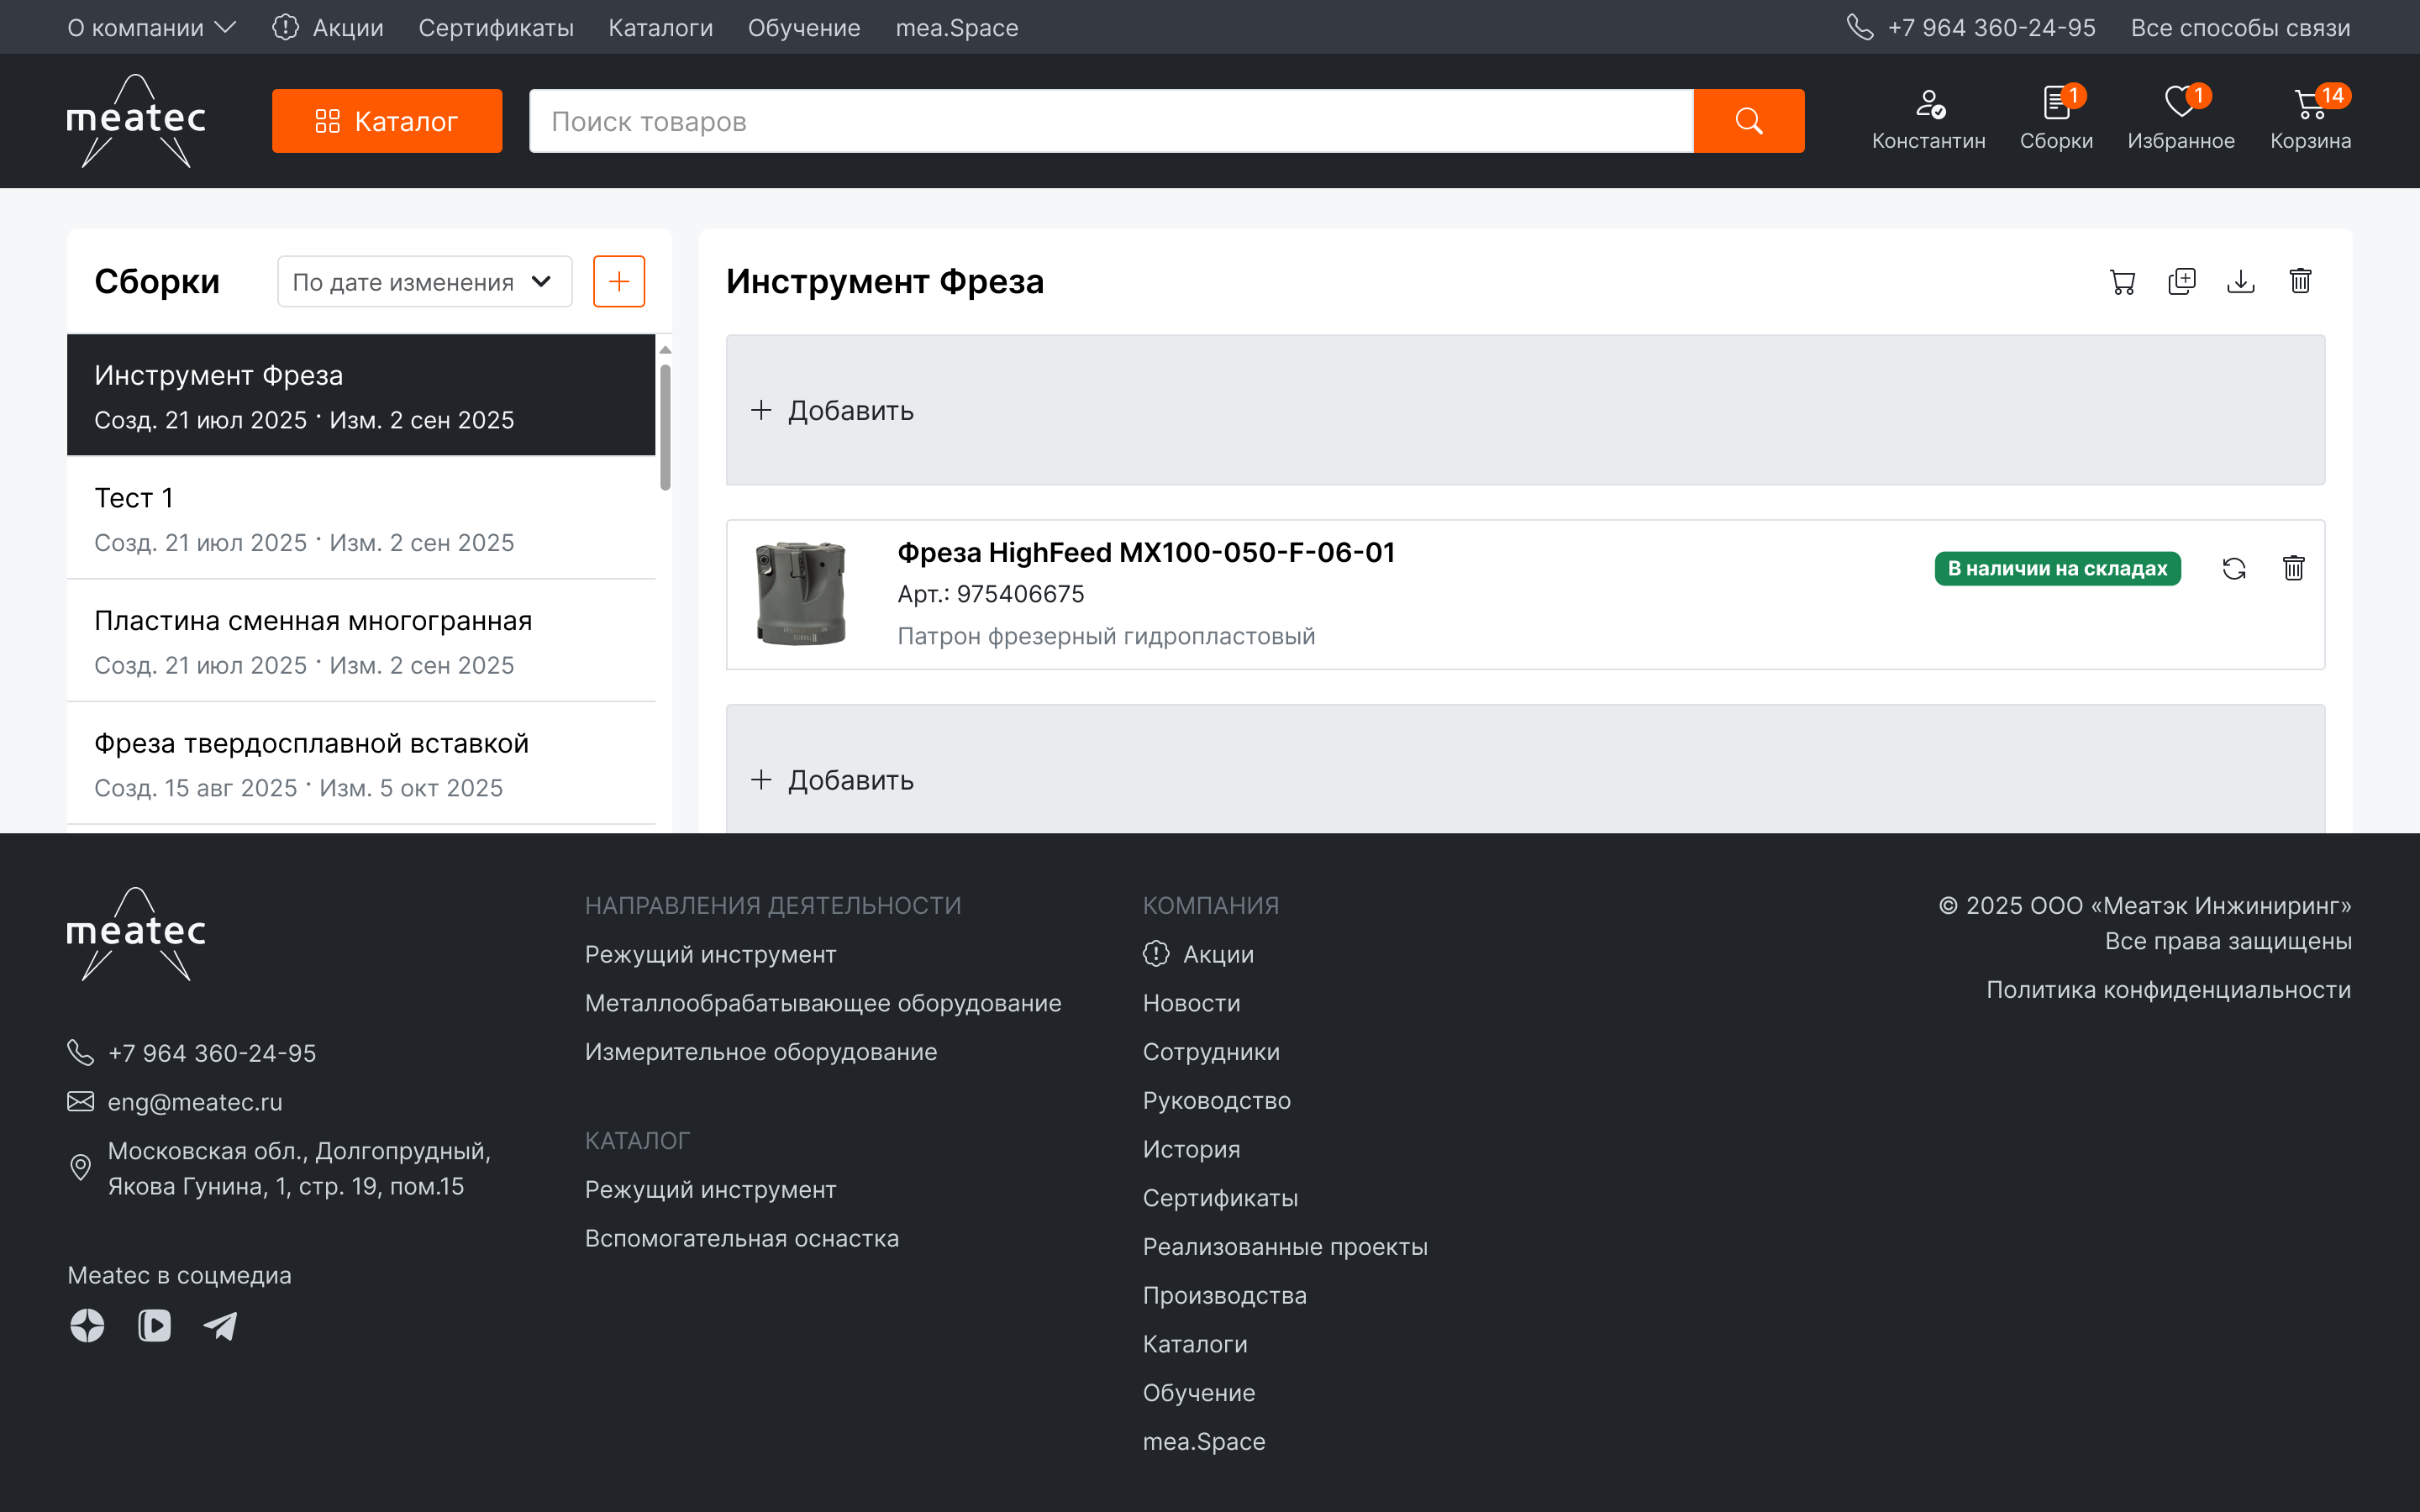Click the assemblies list scrollbar

click(665, 428)
